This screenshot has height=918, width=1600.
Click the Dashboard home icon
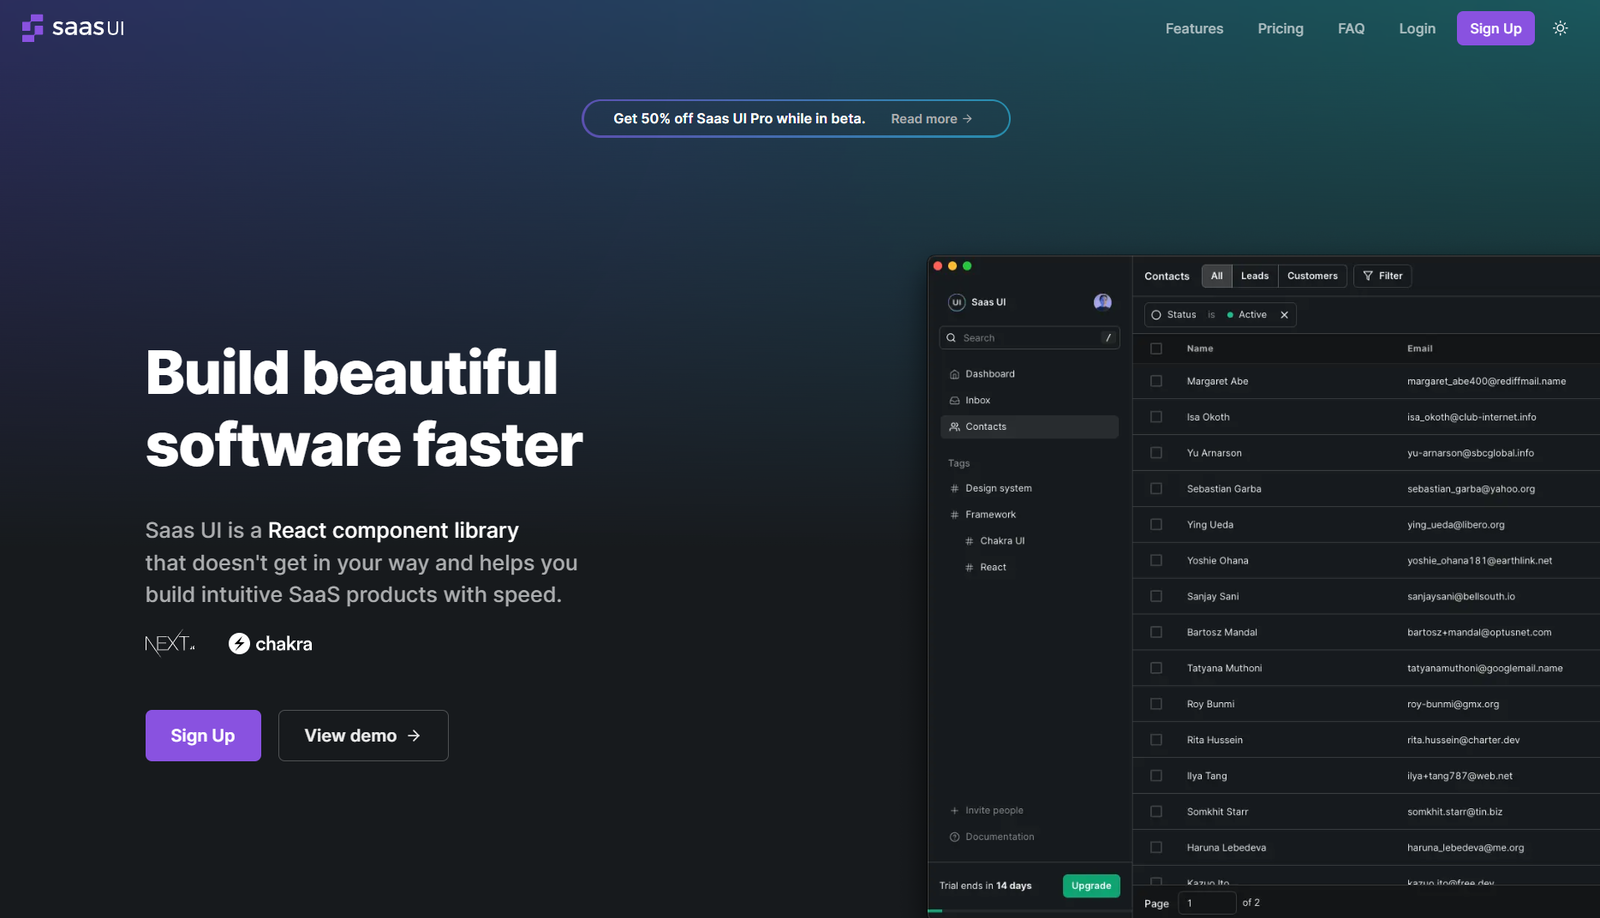[954, 374]
